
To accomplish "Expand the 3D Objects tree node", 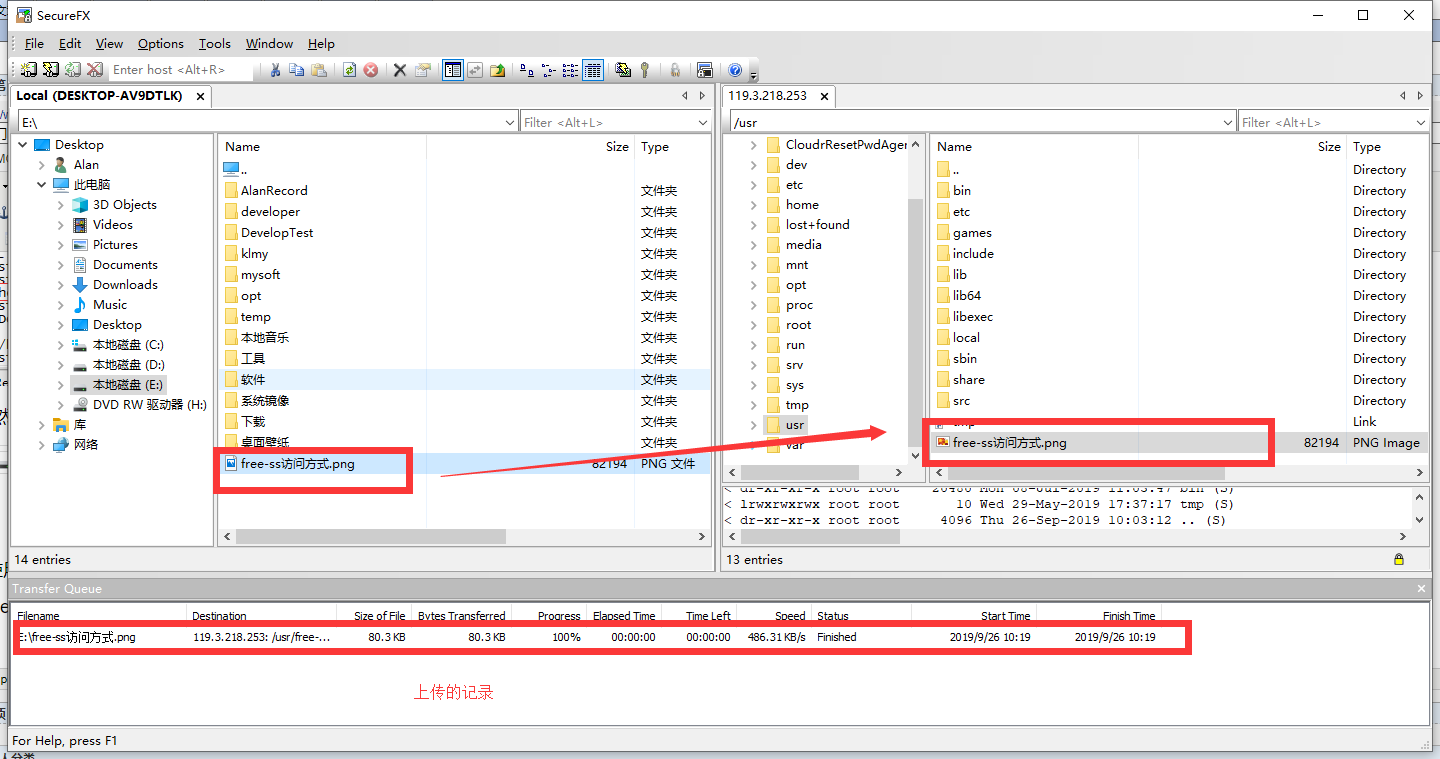I will (x=61, y=205).
